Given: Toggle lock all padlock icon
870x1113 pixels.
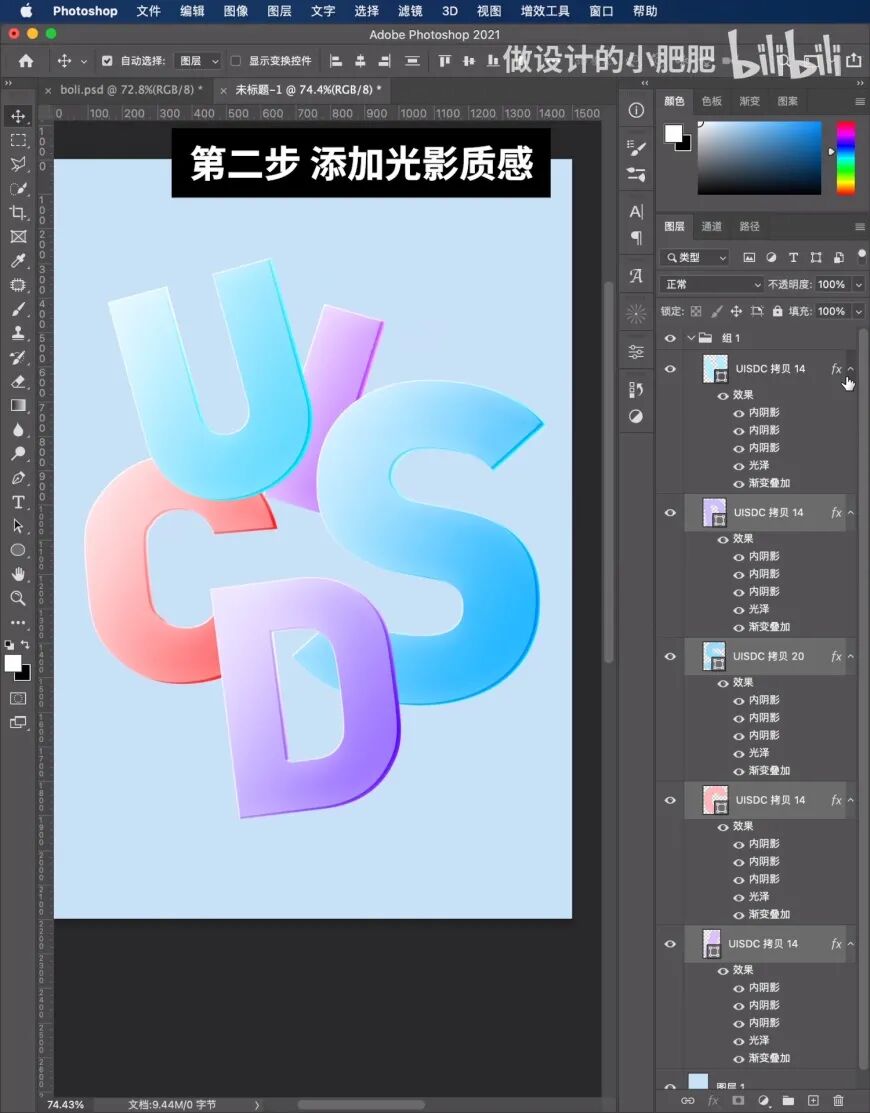Looking at the screenshot, I should (778, 311).
